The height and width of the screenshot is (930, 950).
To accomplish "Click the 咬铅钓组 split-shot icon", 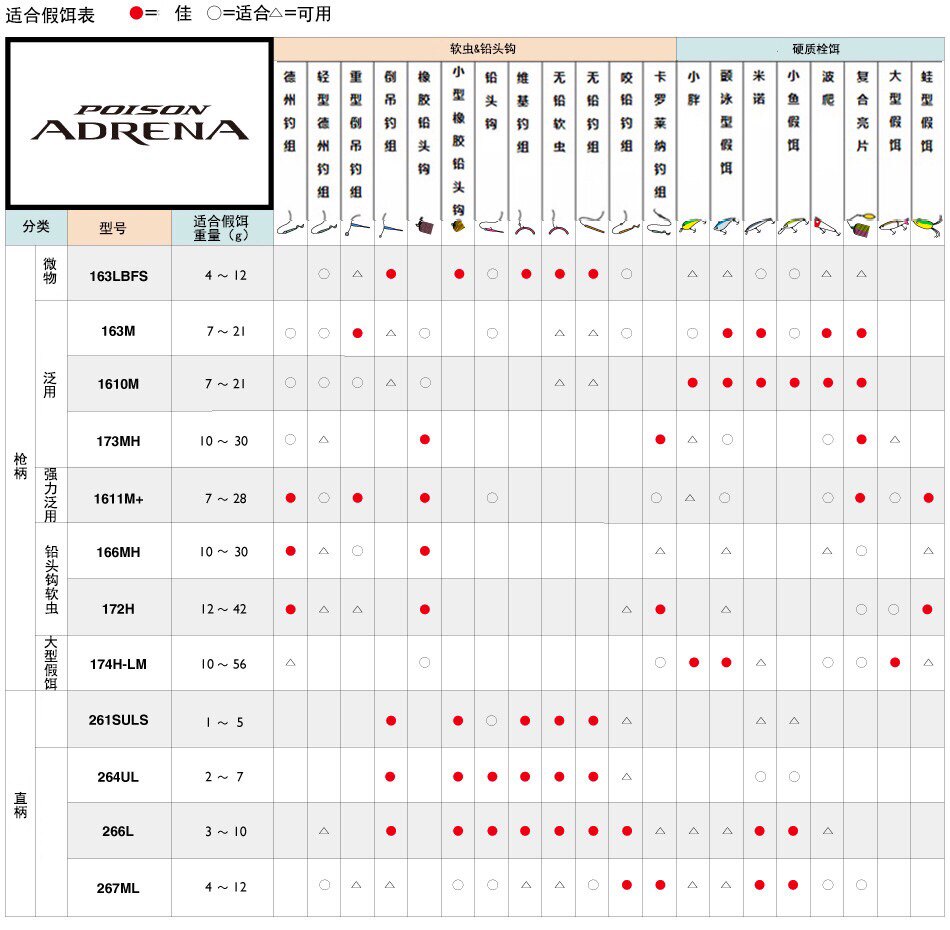I will (x=626, y=224).
